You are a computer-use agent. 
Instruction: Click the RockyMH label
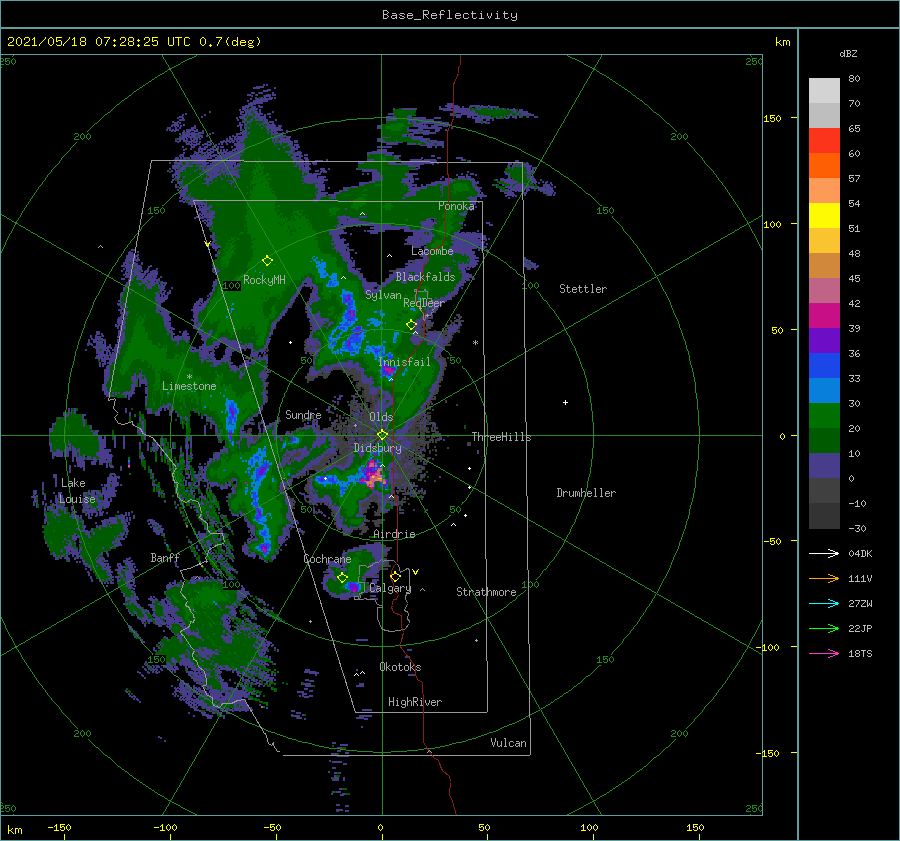(264, 280)
